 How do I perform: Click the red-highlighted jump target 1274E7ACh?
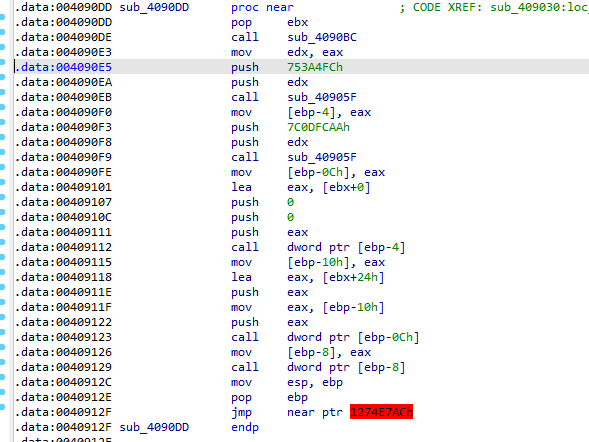[x=381, y=412]
